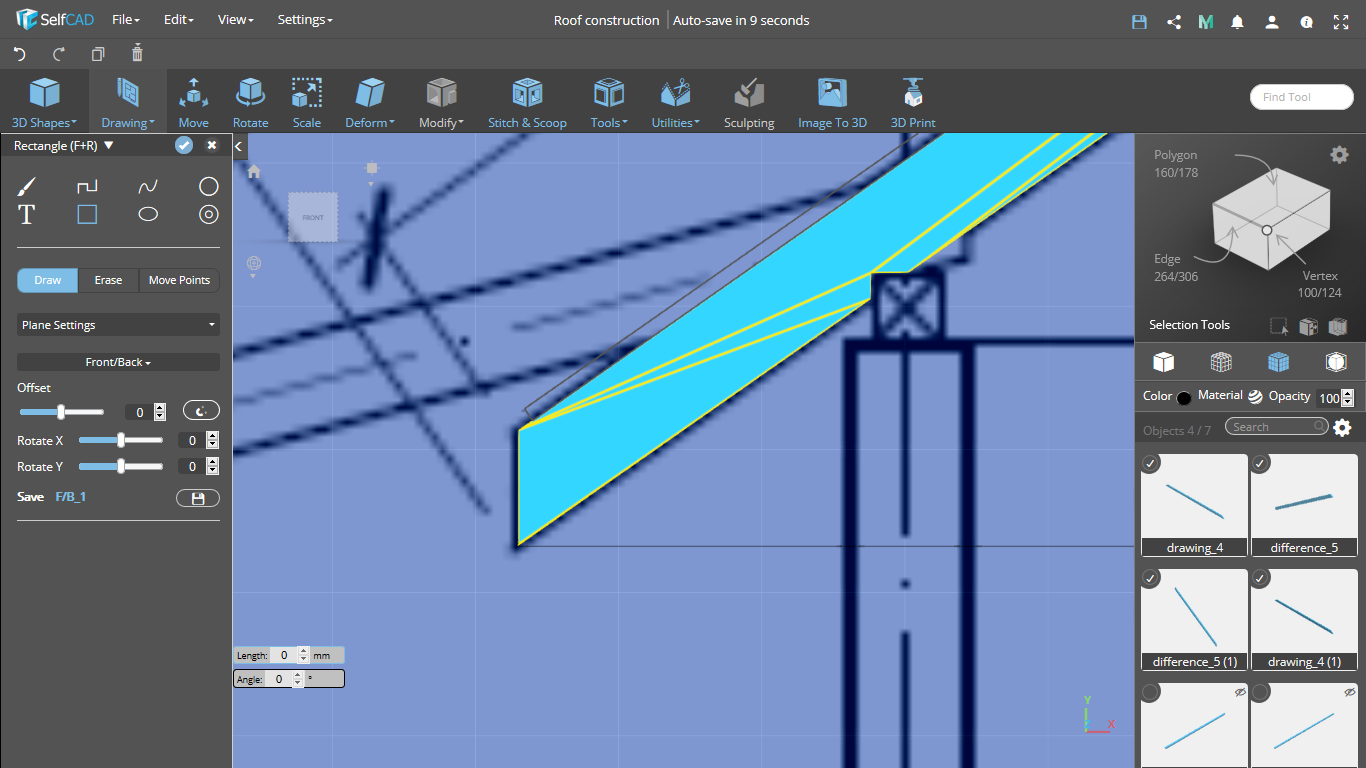Toggle fullscreen mode icon

coord(1341,21)
